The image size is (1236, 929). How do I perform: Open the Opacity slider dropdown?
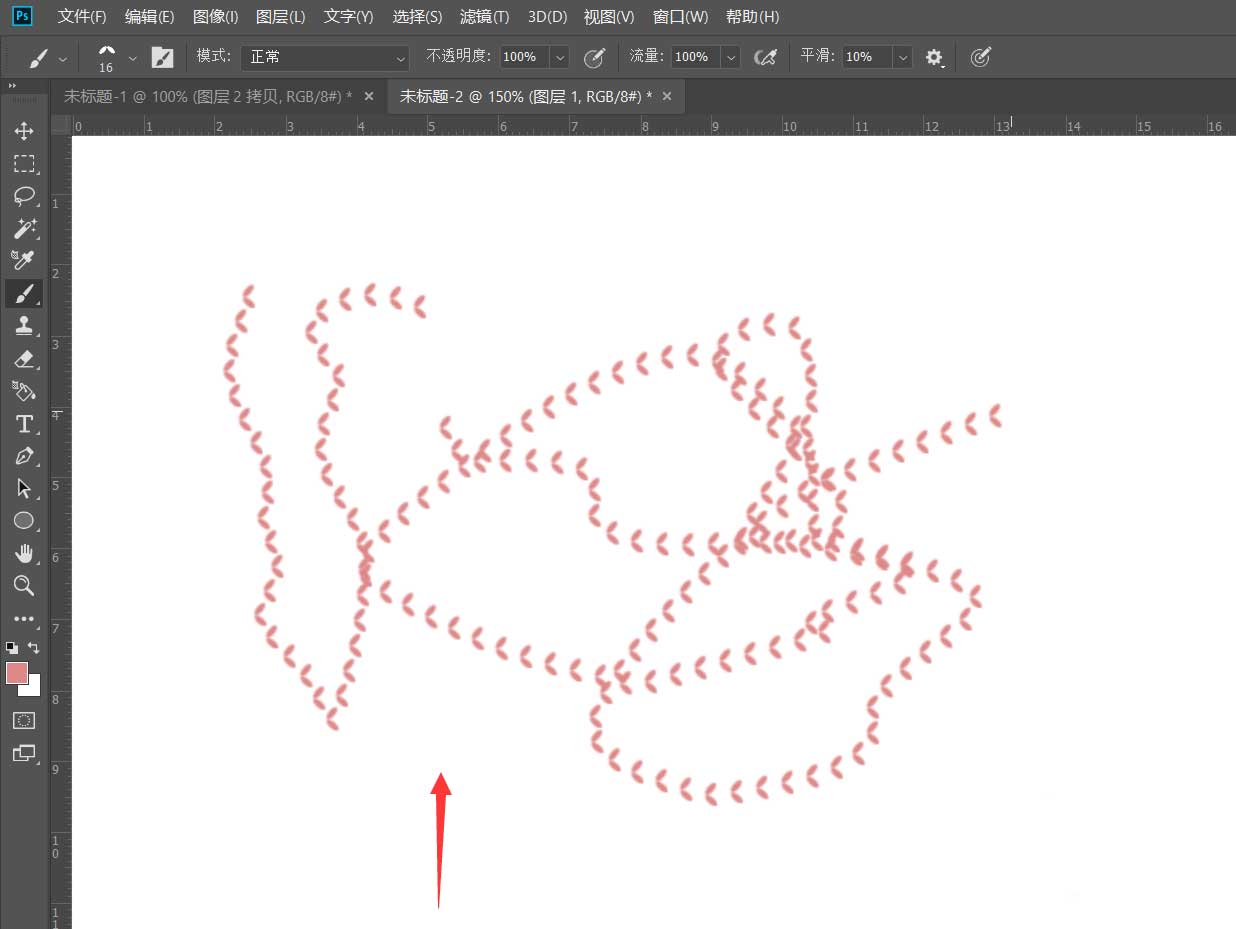coord(560,57)
